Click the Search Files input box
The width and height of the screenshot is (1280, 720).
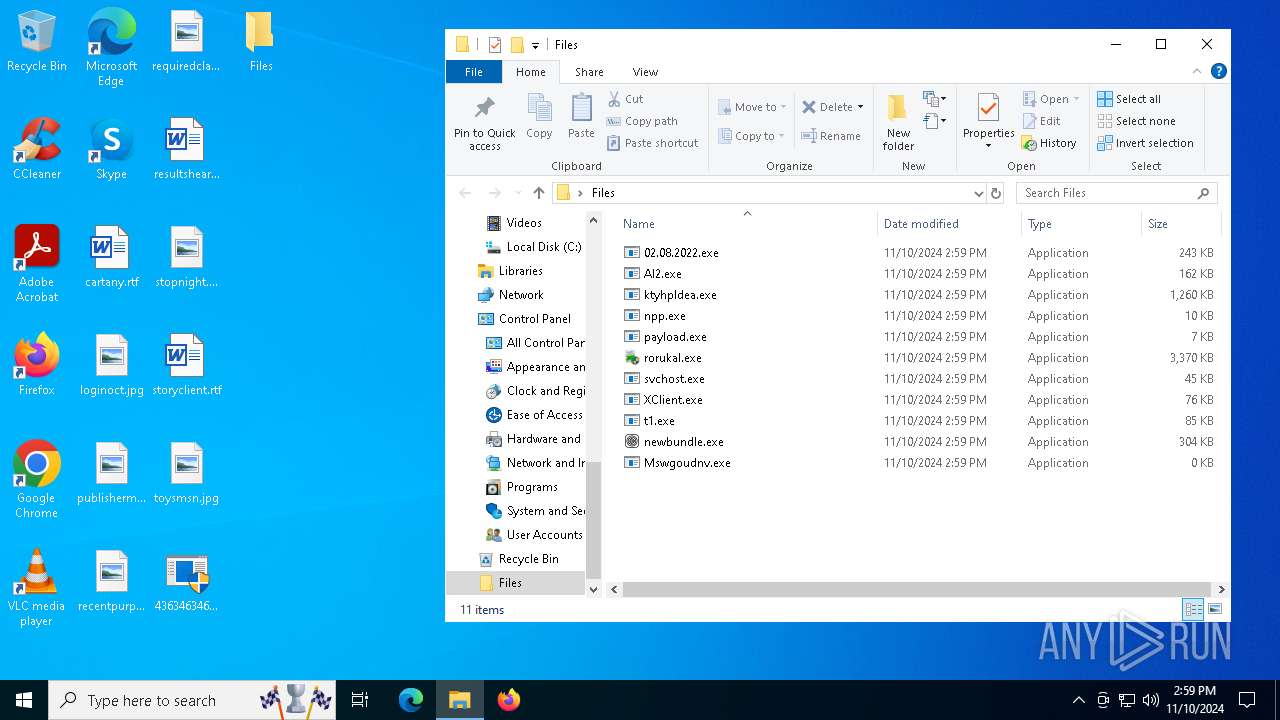[1117, 193]
